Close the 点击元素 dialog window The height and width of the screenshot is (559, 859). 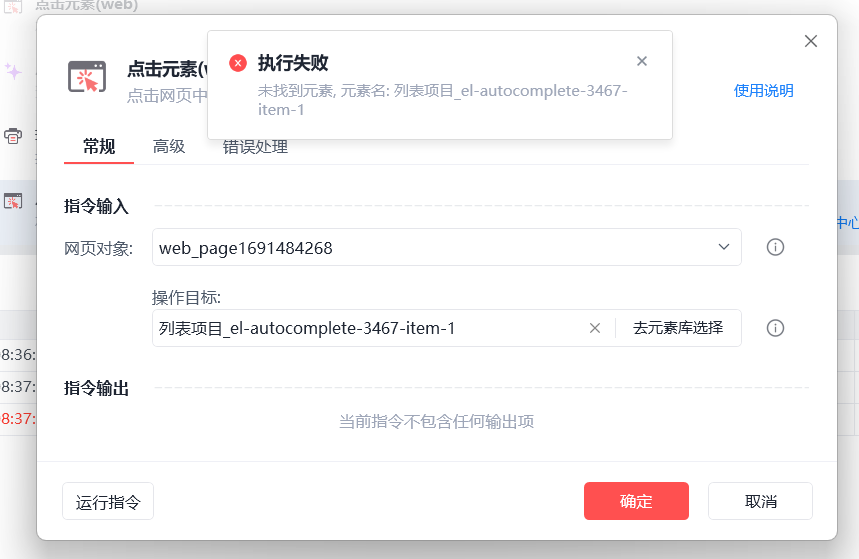(x=811, y=41)
